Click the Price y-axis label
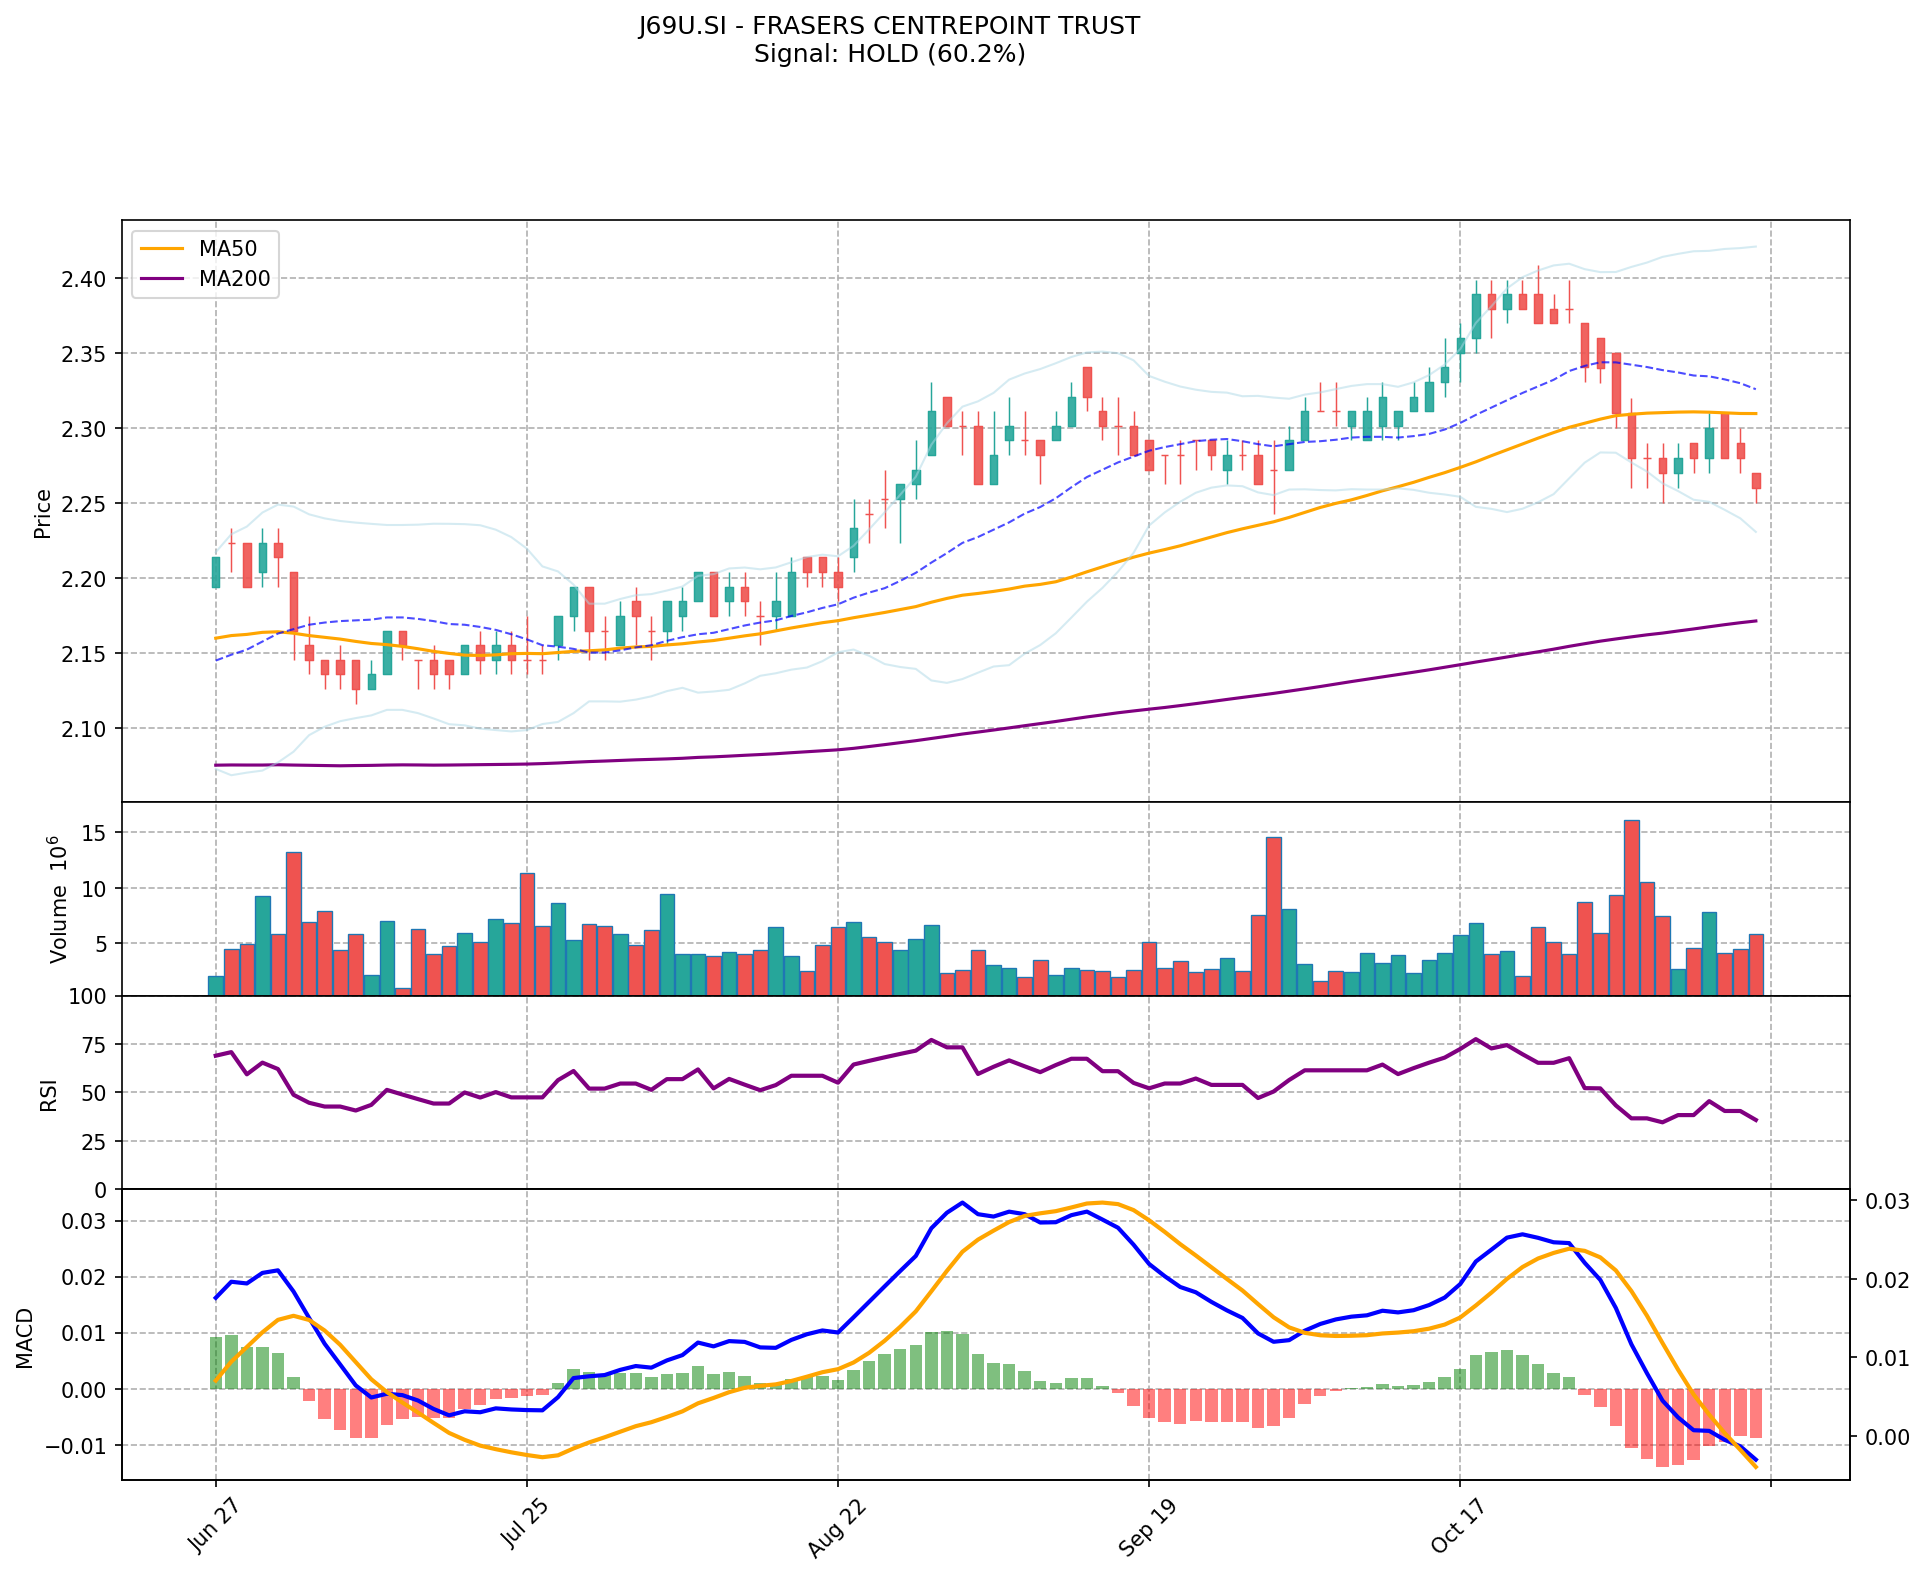Screen dimensions: 1925x1576 click(43, 513)
